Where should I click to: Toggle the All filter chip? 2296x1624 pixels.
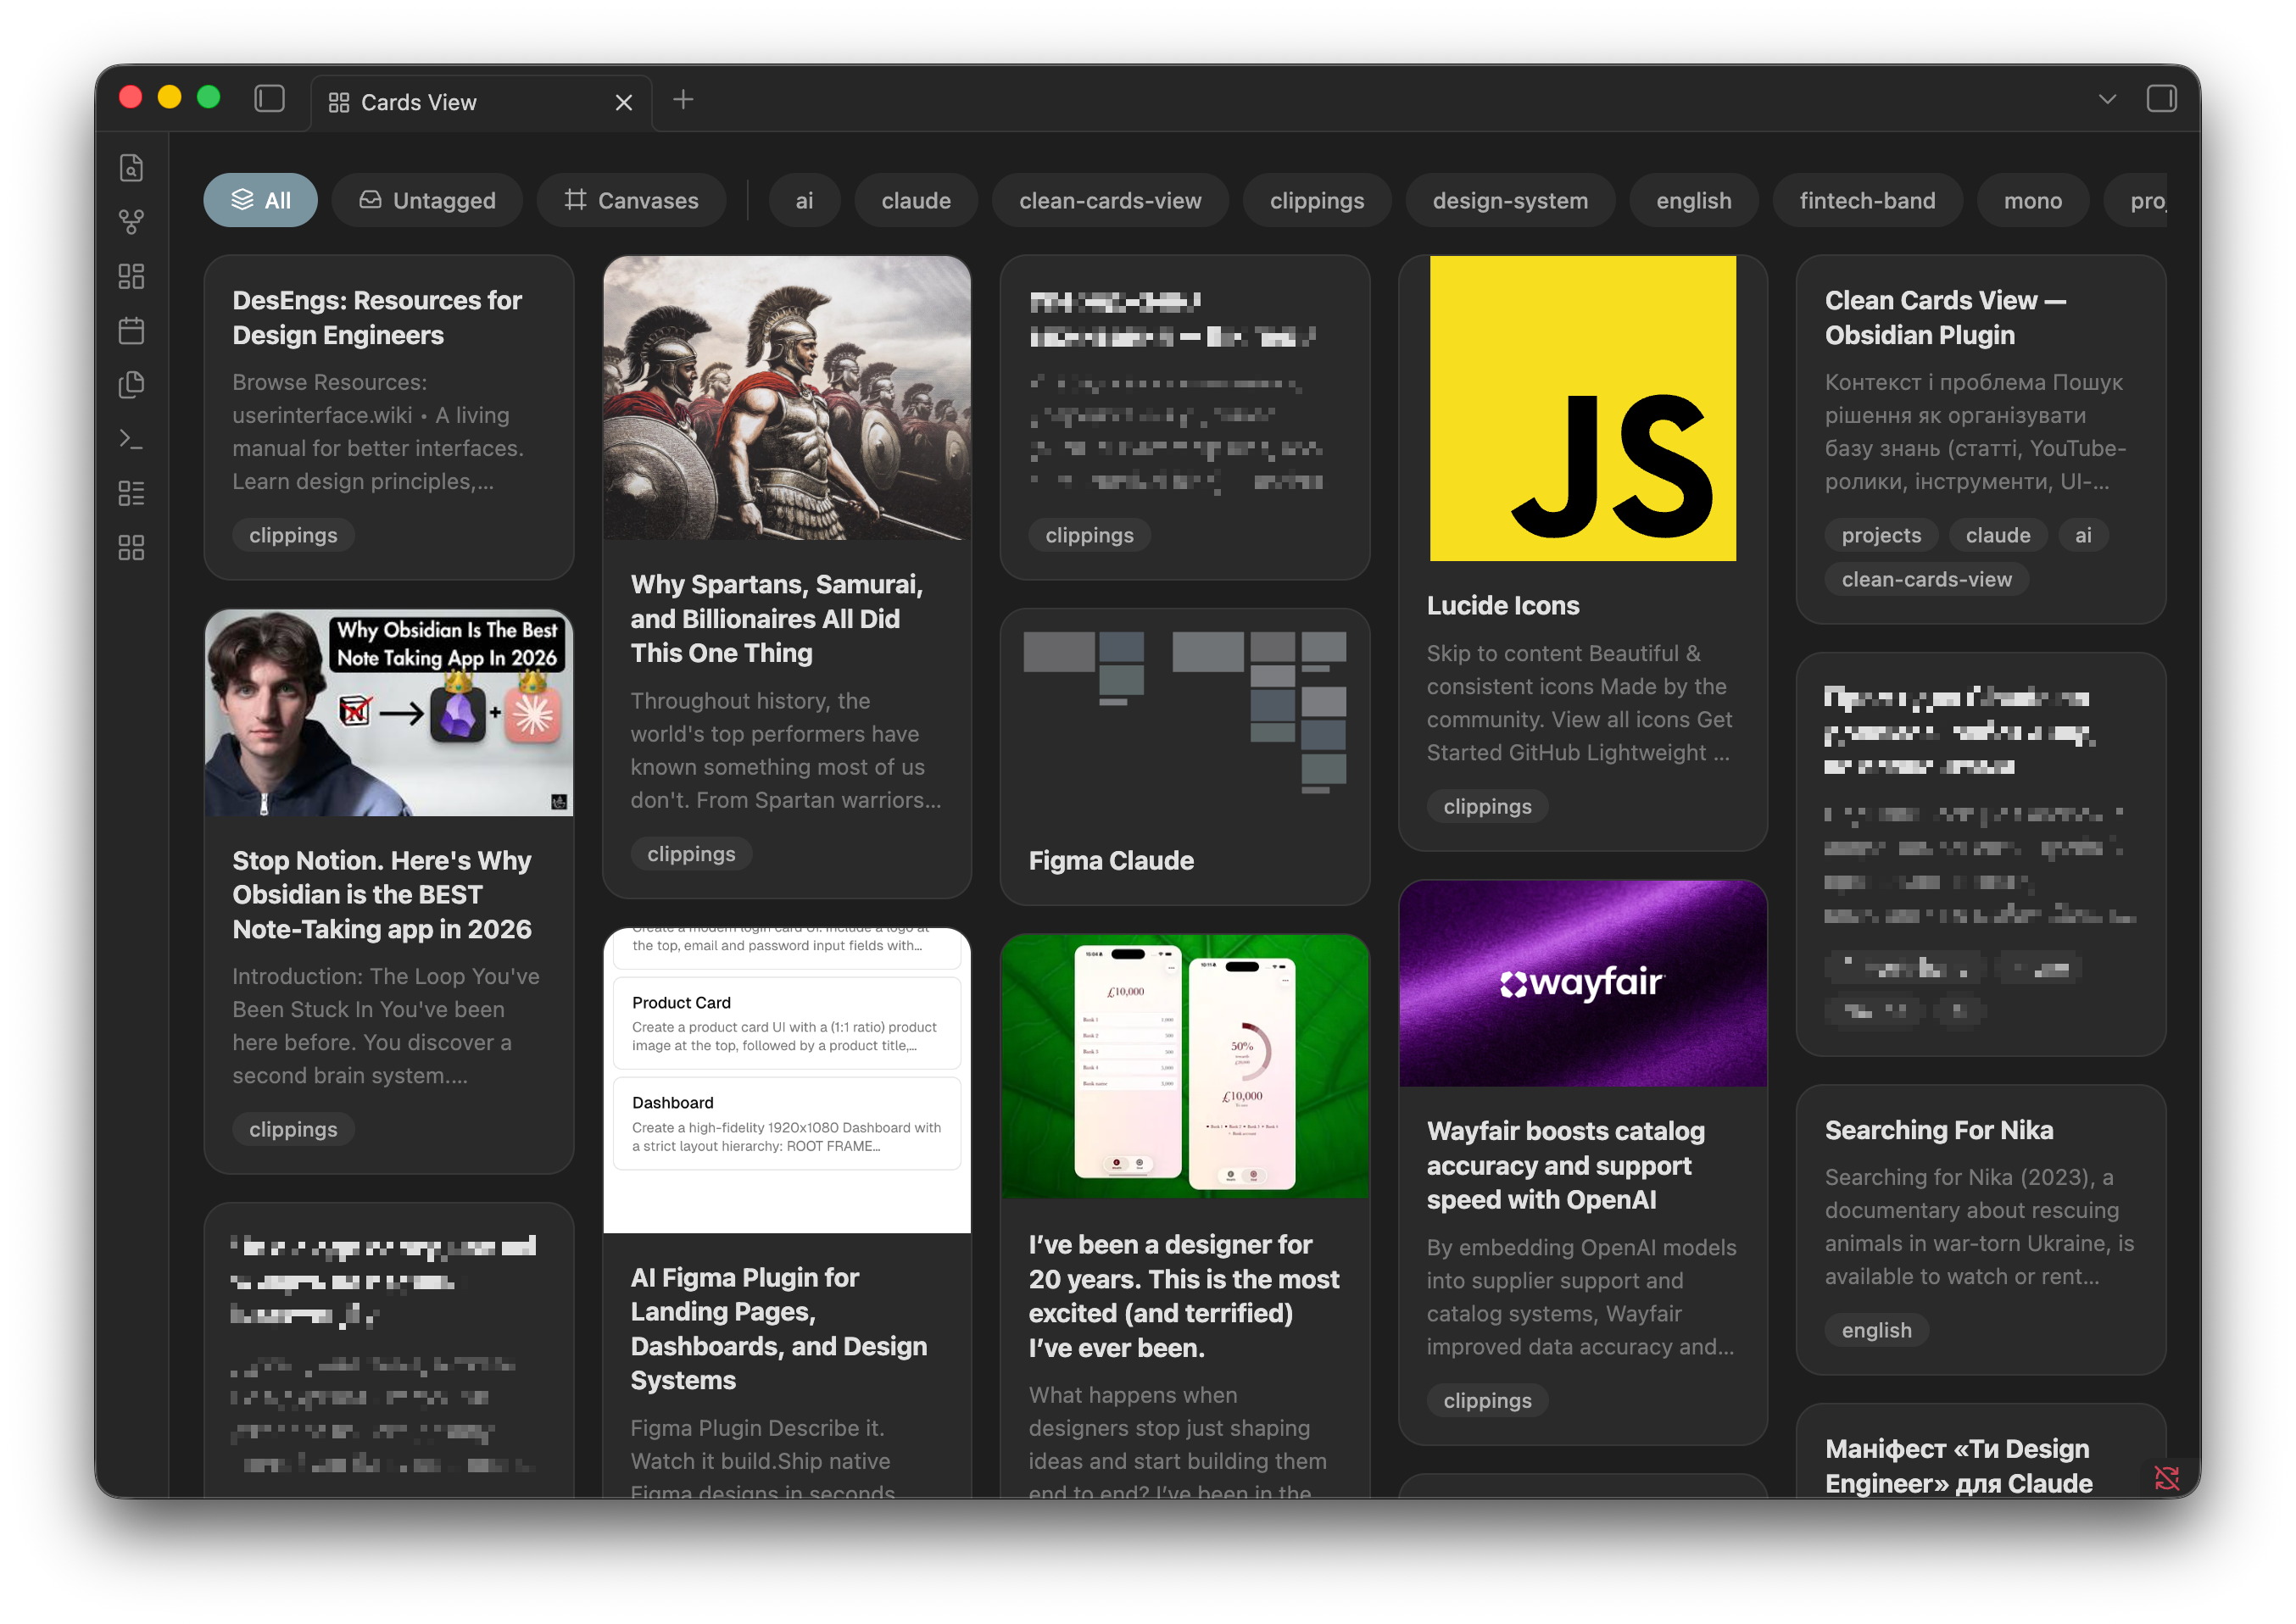coord(260,201)
